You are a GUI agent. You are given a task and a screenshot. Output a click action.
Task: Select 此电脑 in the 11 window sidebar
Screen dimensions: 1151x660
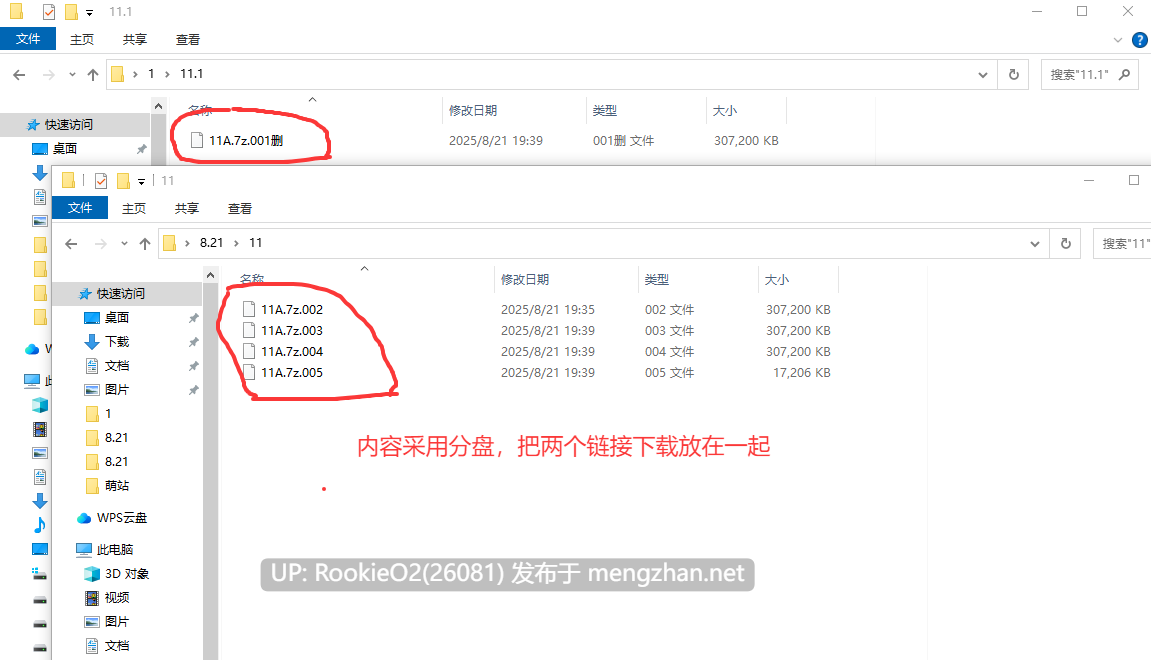(115, 549)
